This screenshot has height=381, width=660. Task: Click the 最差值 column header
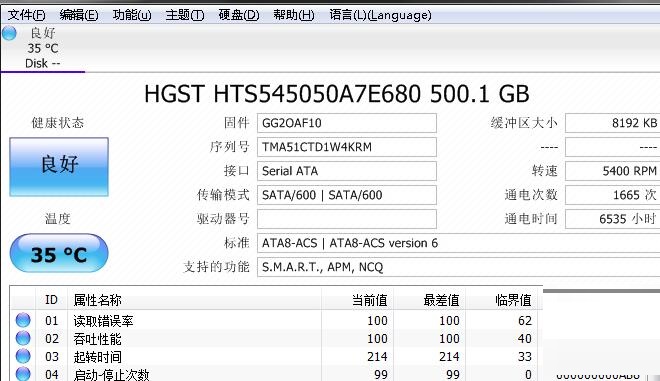[x=429, y=300]
